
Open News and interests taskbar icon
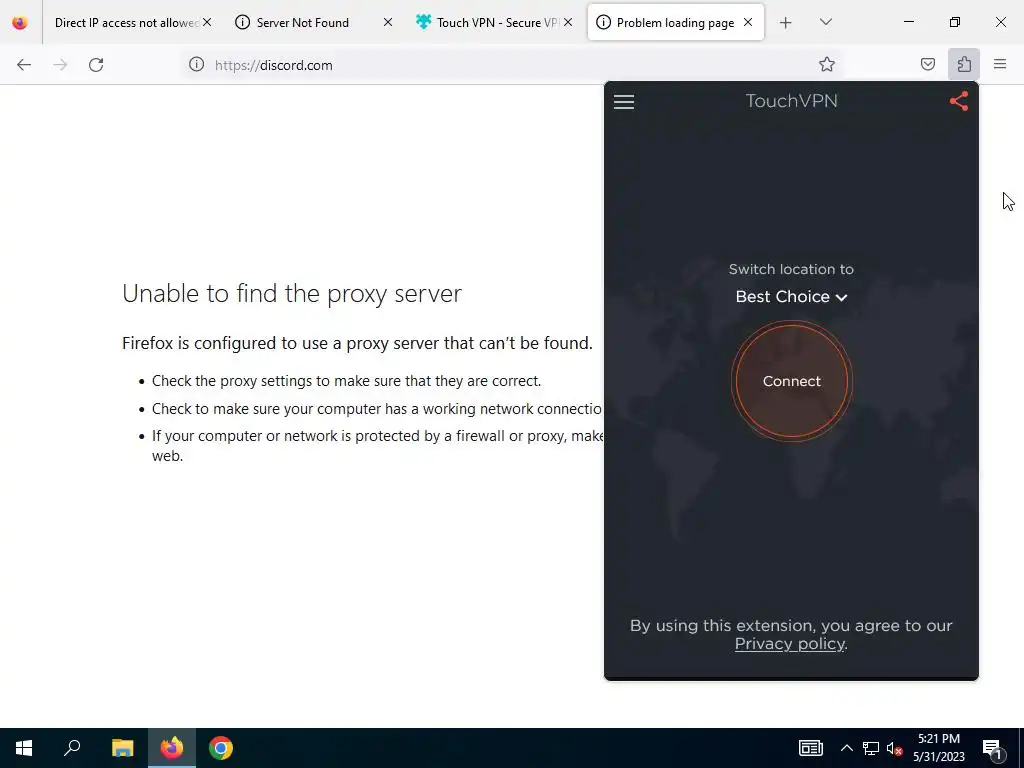pos(810,748)
